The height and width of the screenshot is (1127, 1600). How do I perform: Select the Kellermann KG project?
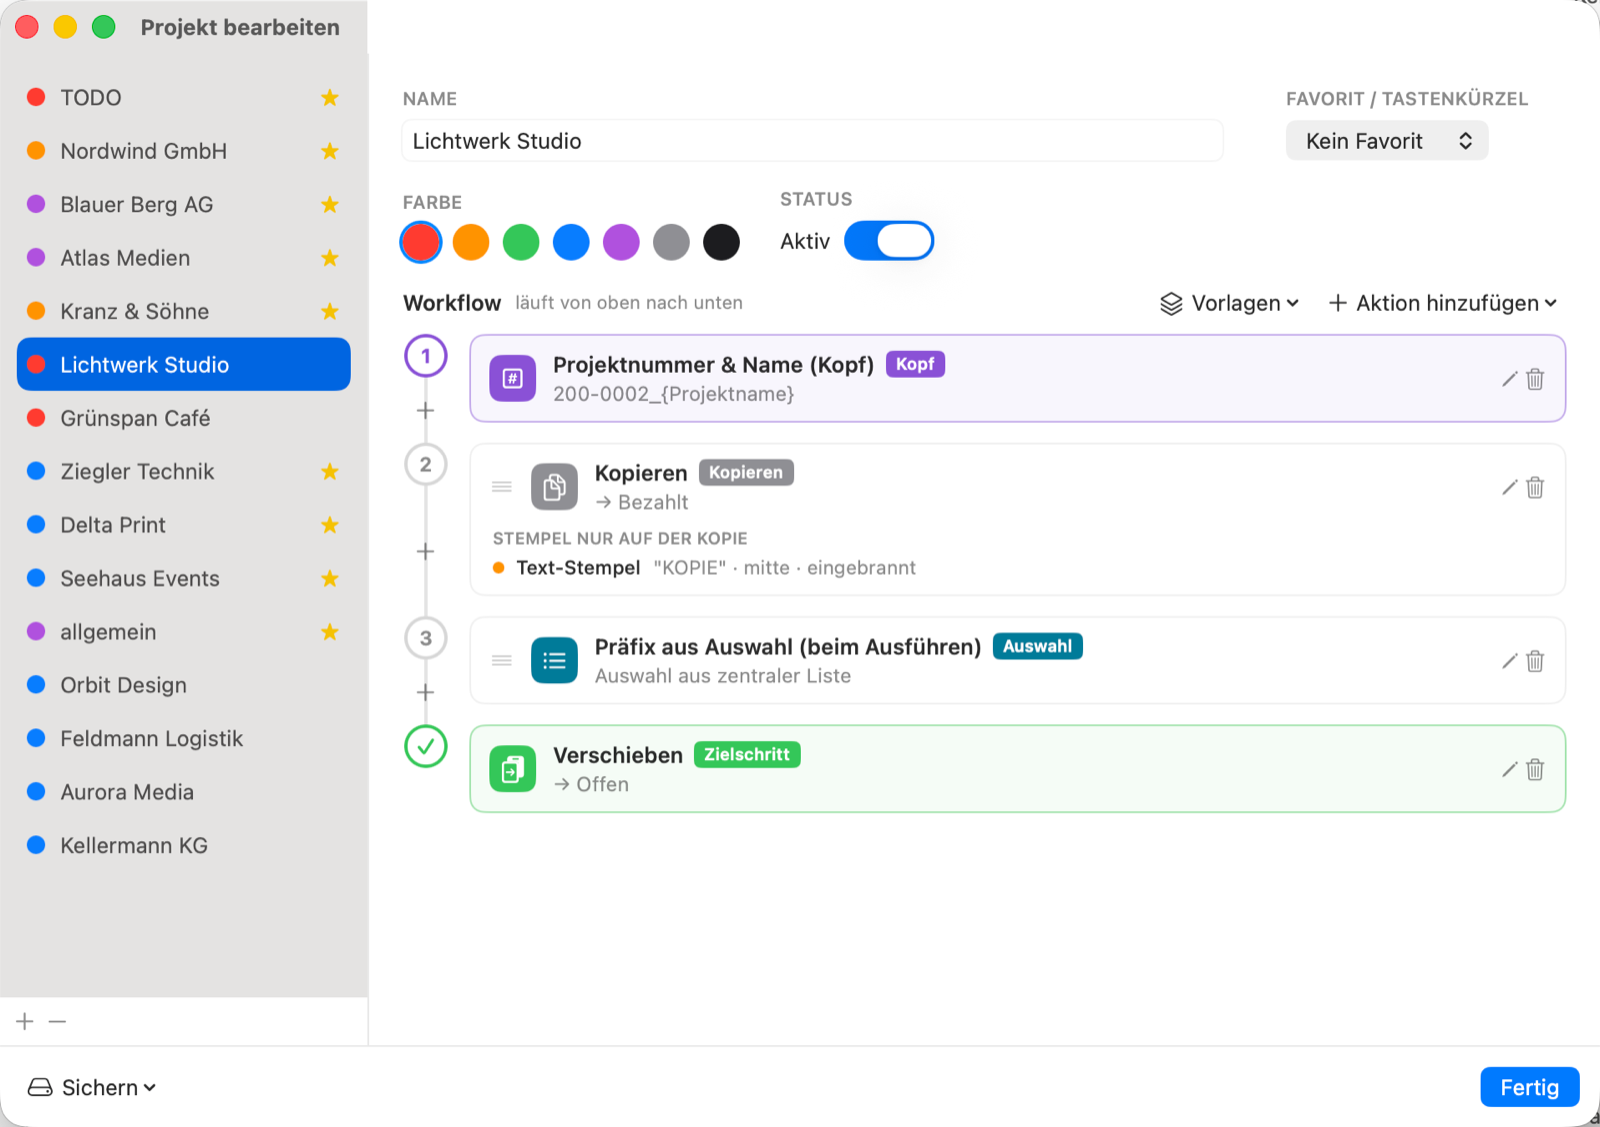pos(184,845)
